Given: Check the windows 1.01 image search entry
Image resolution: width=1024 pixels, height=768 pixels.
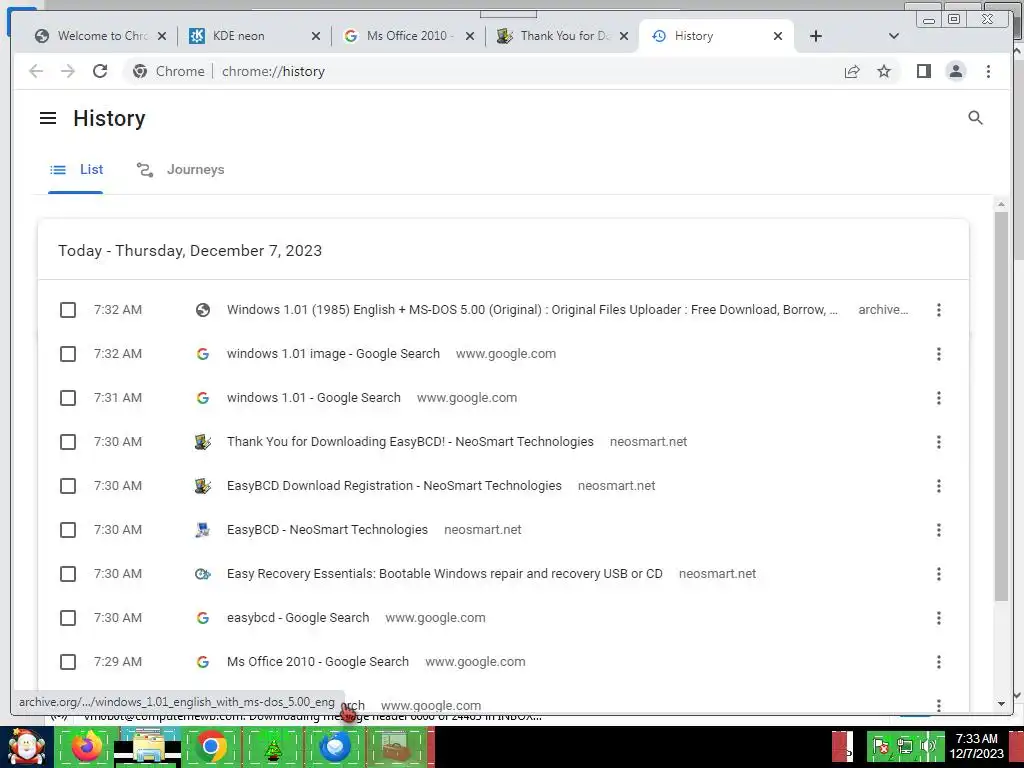Looking at the screenshot, I should (x=68, y=354).
